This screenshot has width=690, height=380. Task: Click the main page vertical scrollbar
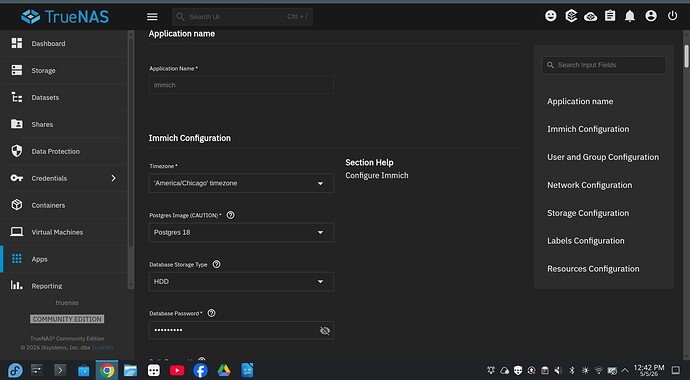click(686, 56)
